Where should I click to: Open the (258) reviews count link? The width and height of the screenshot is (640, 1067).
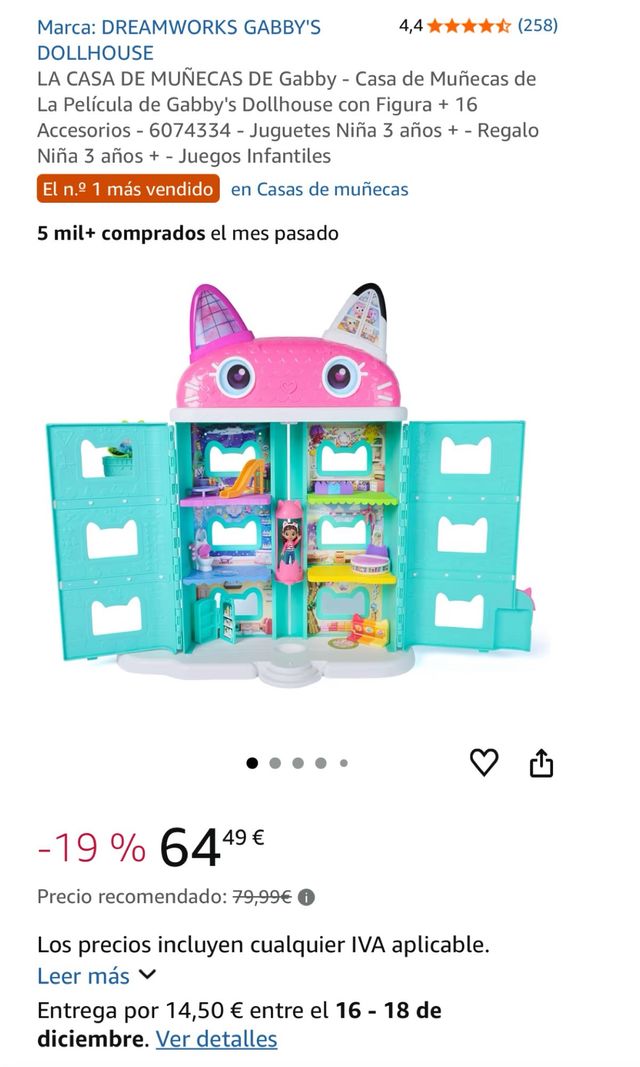pos(537,26)
